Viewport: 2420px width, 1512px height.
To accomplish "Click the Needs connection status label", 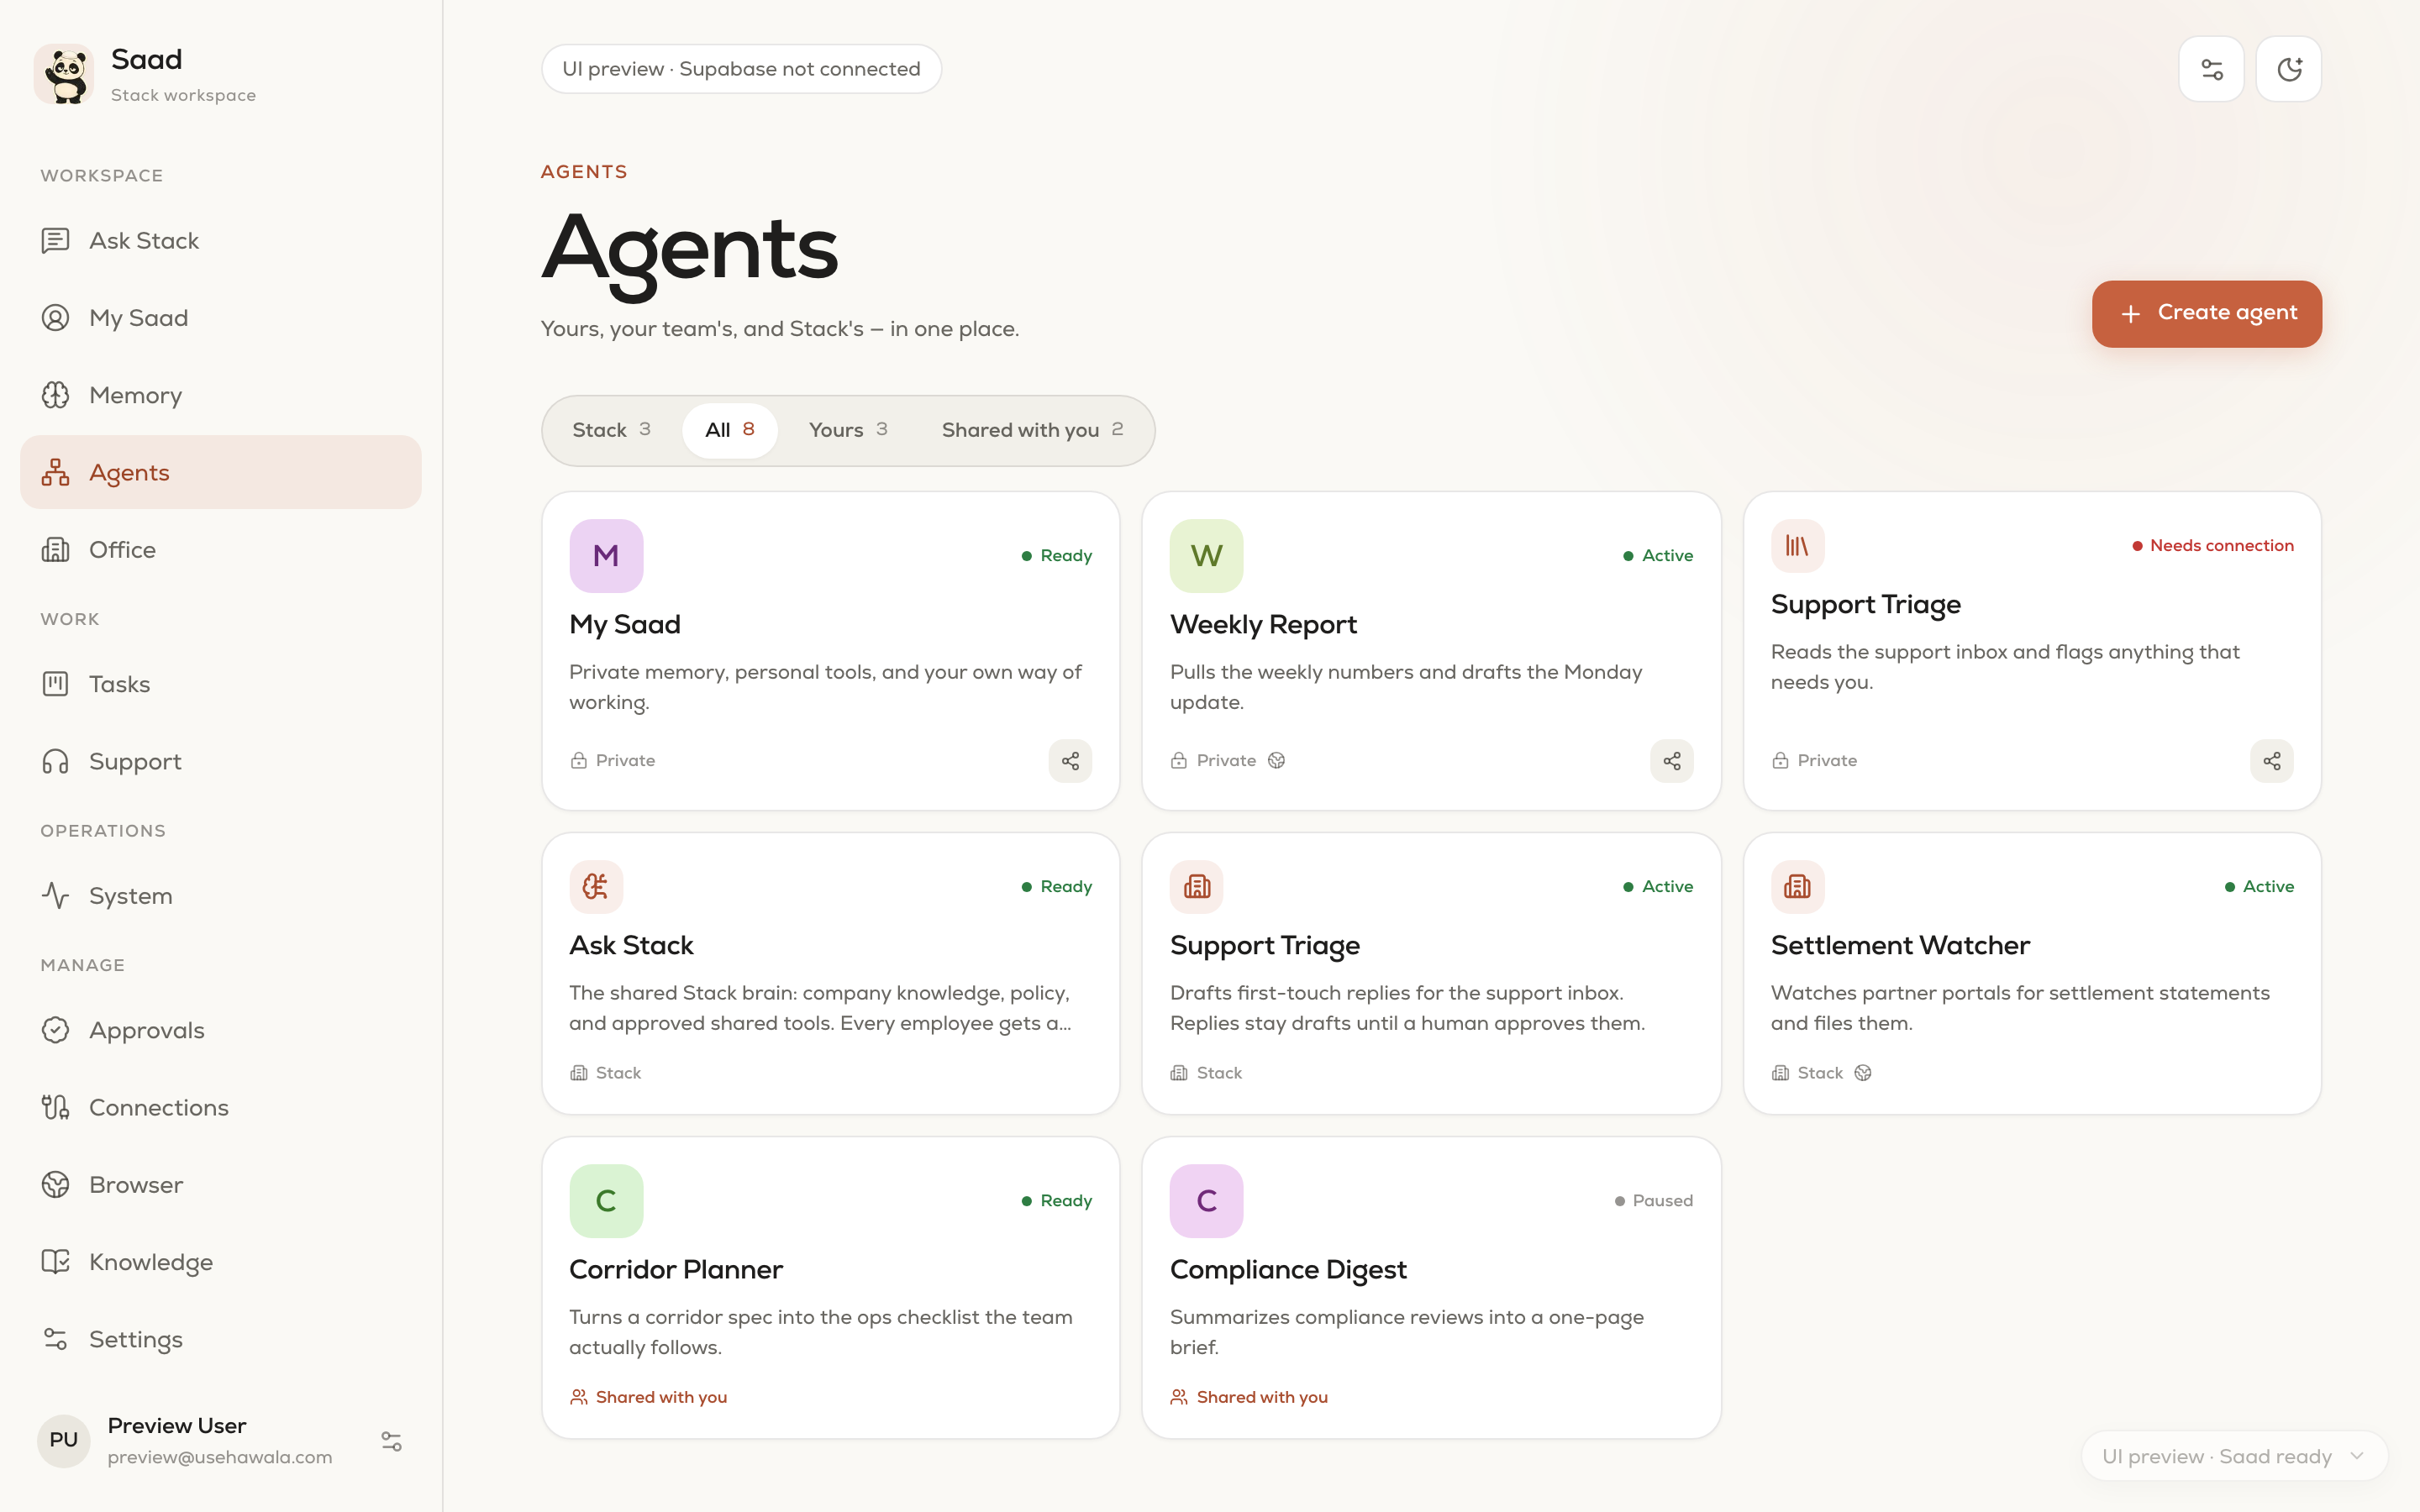I will 2212,546.
